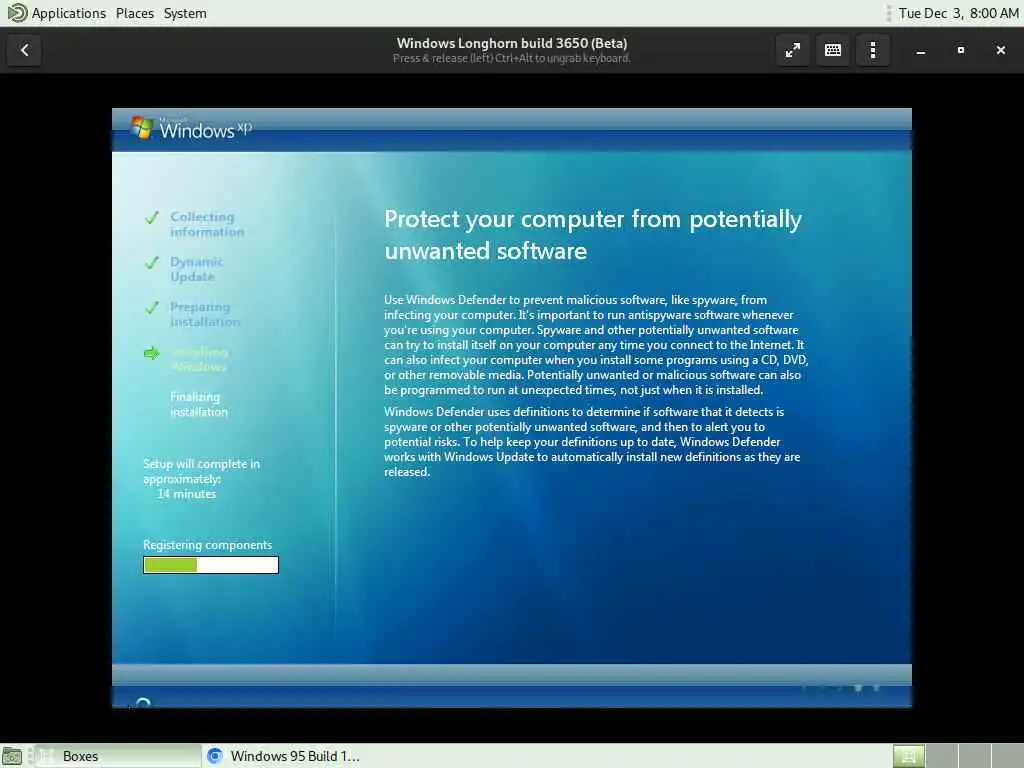Click the Windows XP logo

191,129
